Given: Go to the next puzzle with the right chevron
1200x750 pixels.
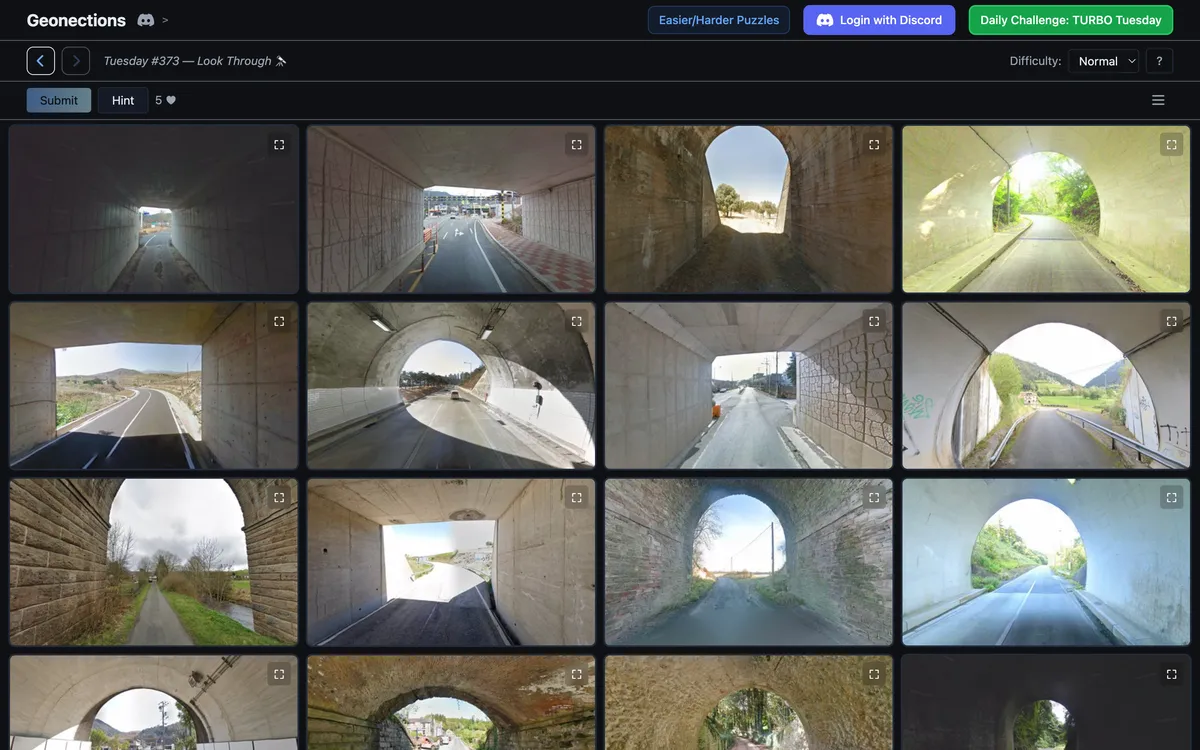Looking at the screenshot, I should 76,61.
